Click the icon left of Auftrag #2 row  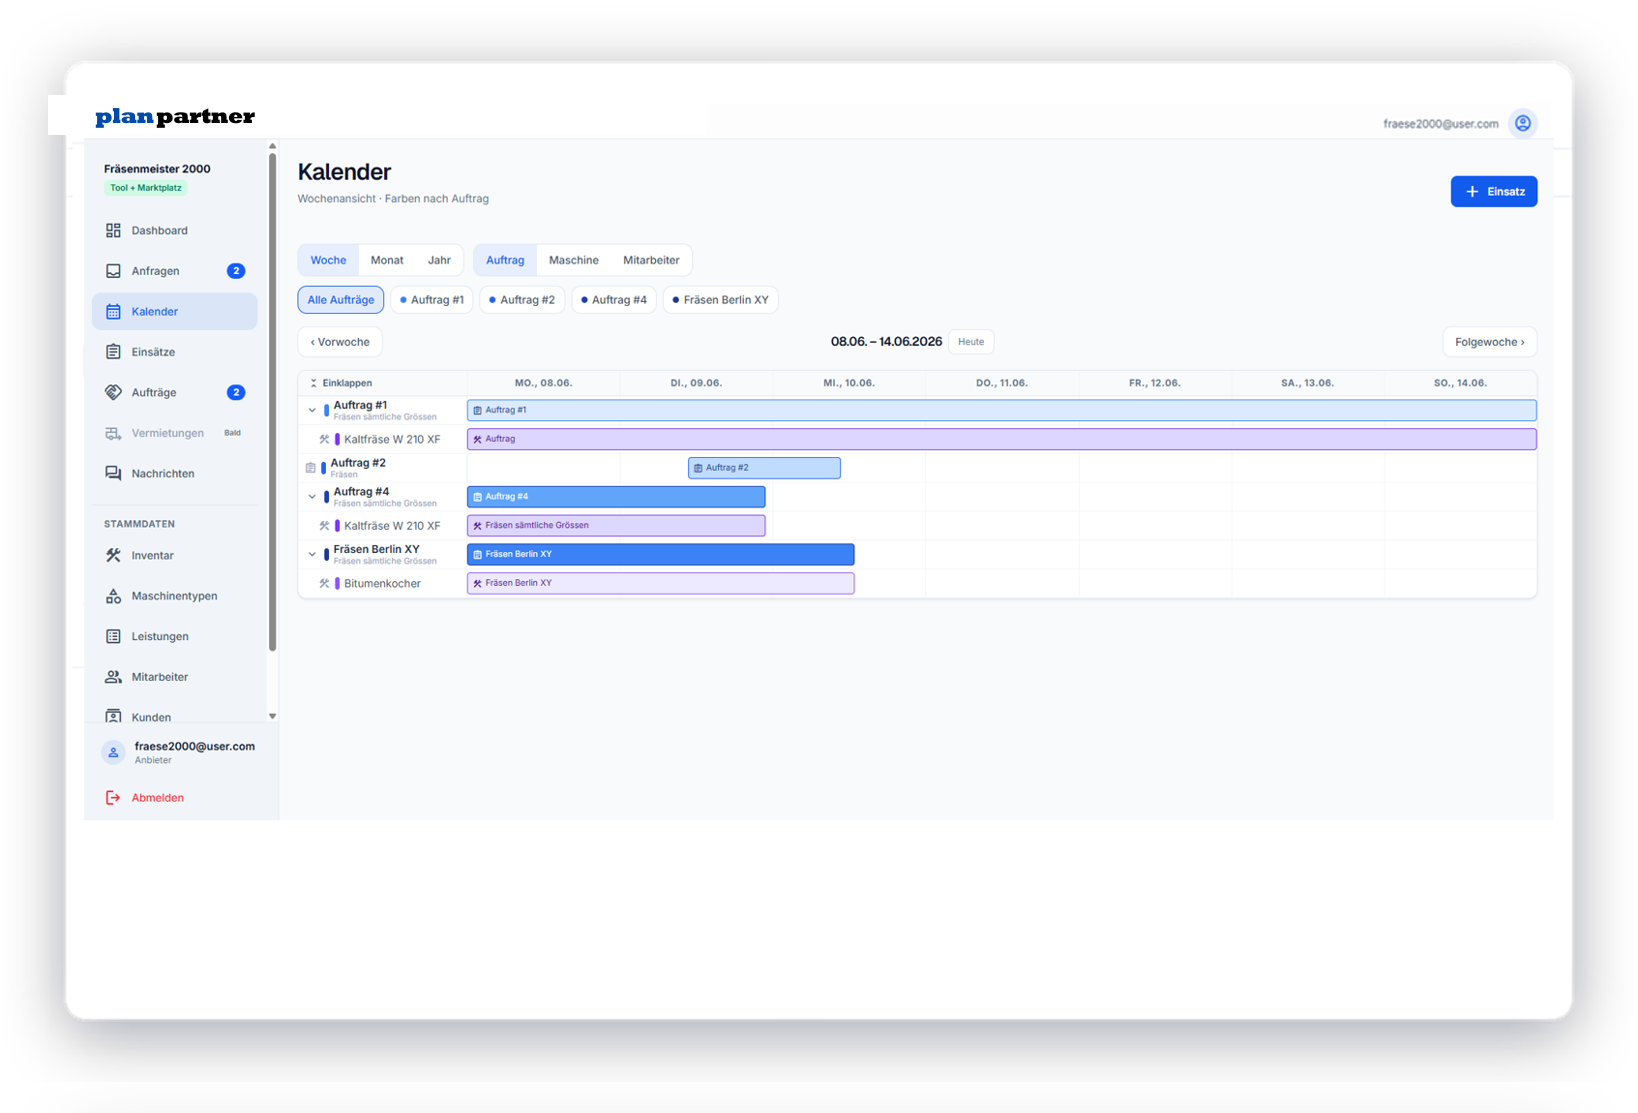pyautogui.click(x=310, y=468)
